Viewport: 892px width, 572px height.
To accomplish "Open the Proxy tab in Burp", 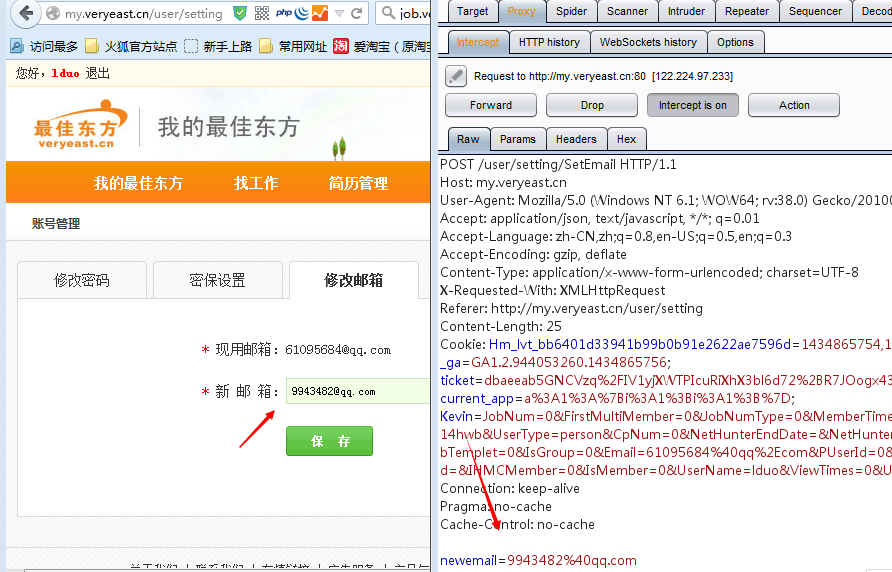I will click(522, 11).
